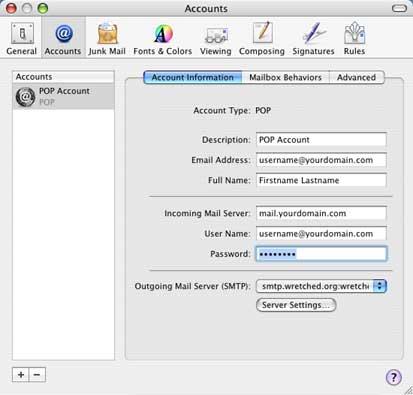The width and height of the screenshot is (413, 395).
Task: Click into the Description field
Action: (x=321, y=140)
